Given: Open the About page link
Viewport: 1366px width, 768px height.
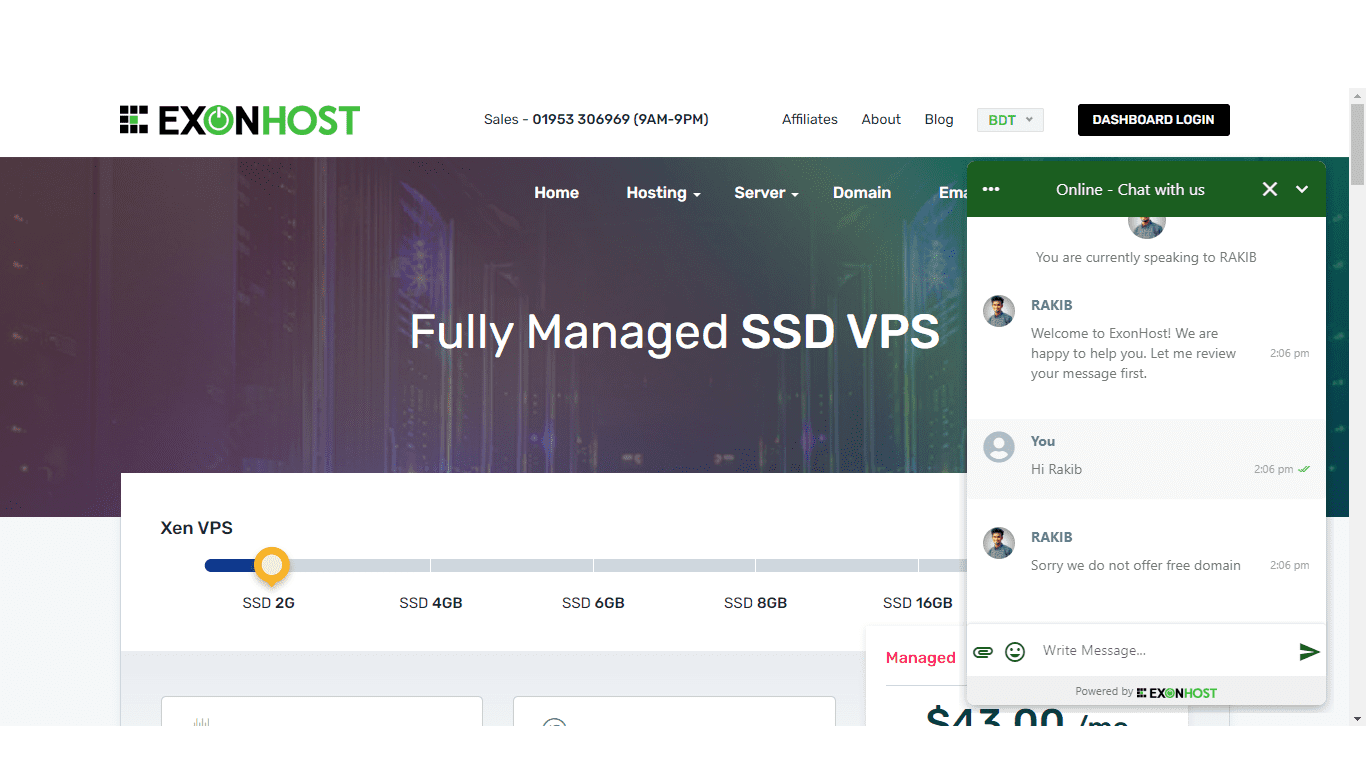Looking at the screenshot, I should pyautogui.click(x=881, y=119).
